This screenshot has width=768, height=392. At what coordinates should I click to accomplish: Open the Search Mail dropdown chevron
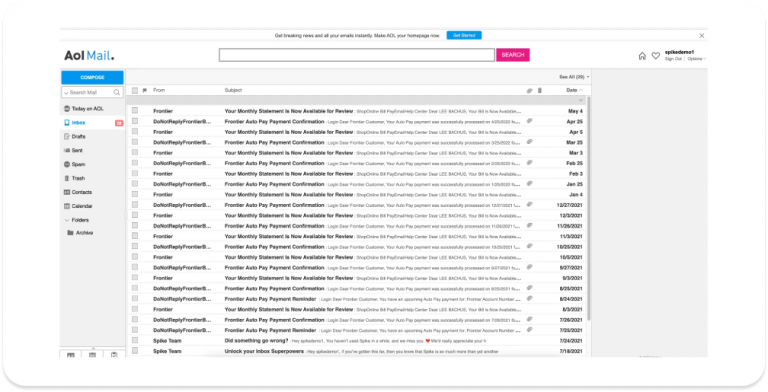66,93
